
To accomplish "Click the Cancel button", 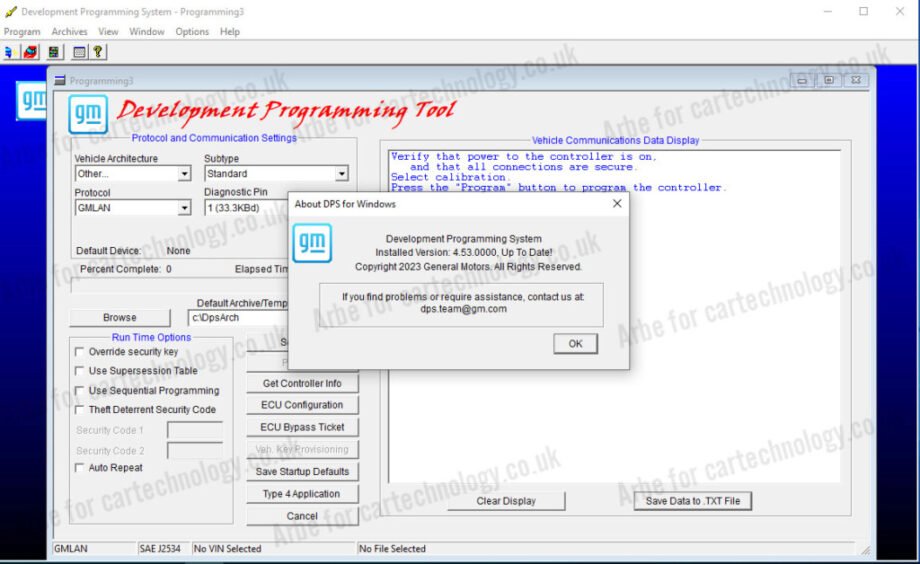I will coord(302,516).
